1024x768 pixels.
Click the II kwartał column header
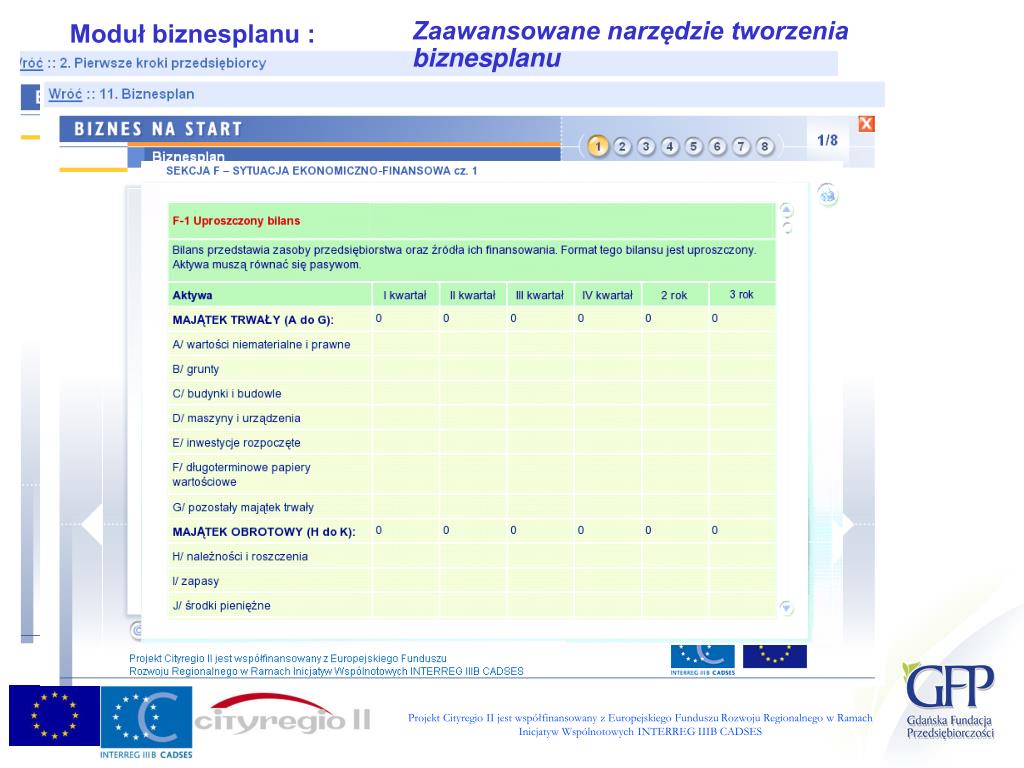point(472,295)
